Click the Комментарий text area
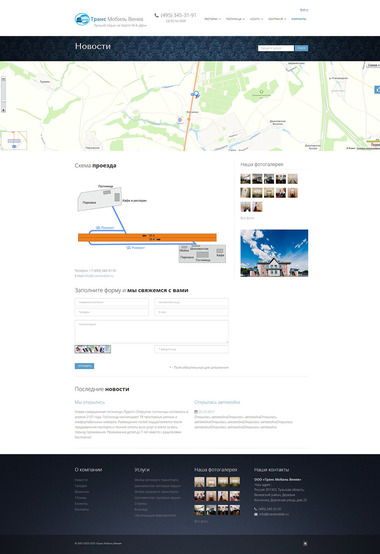This screenshot has width=380, height=554. 152,331
